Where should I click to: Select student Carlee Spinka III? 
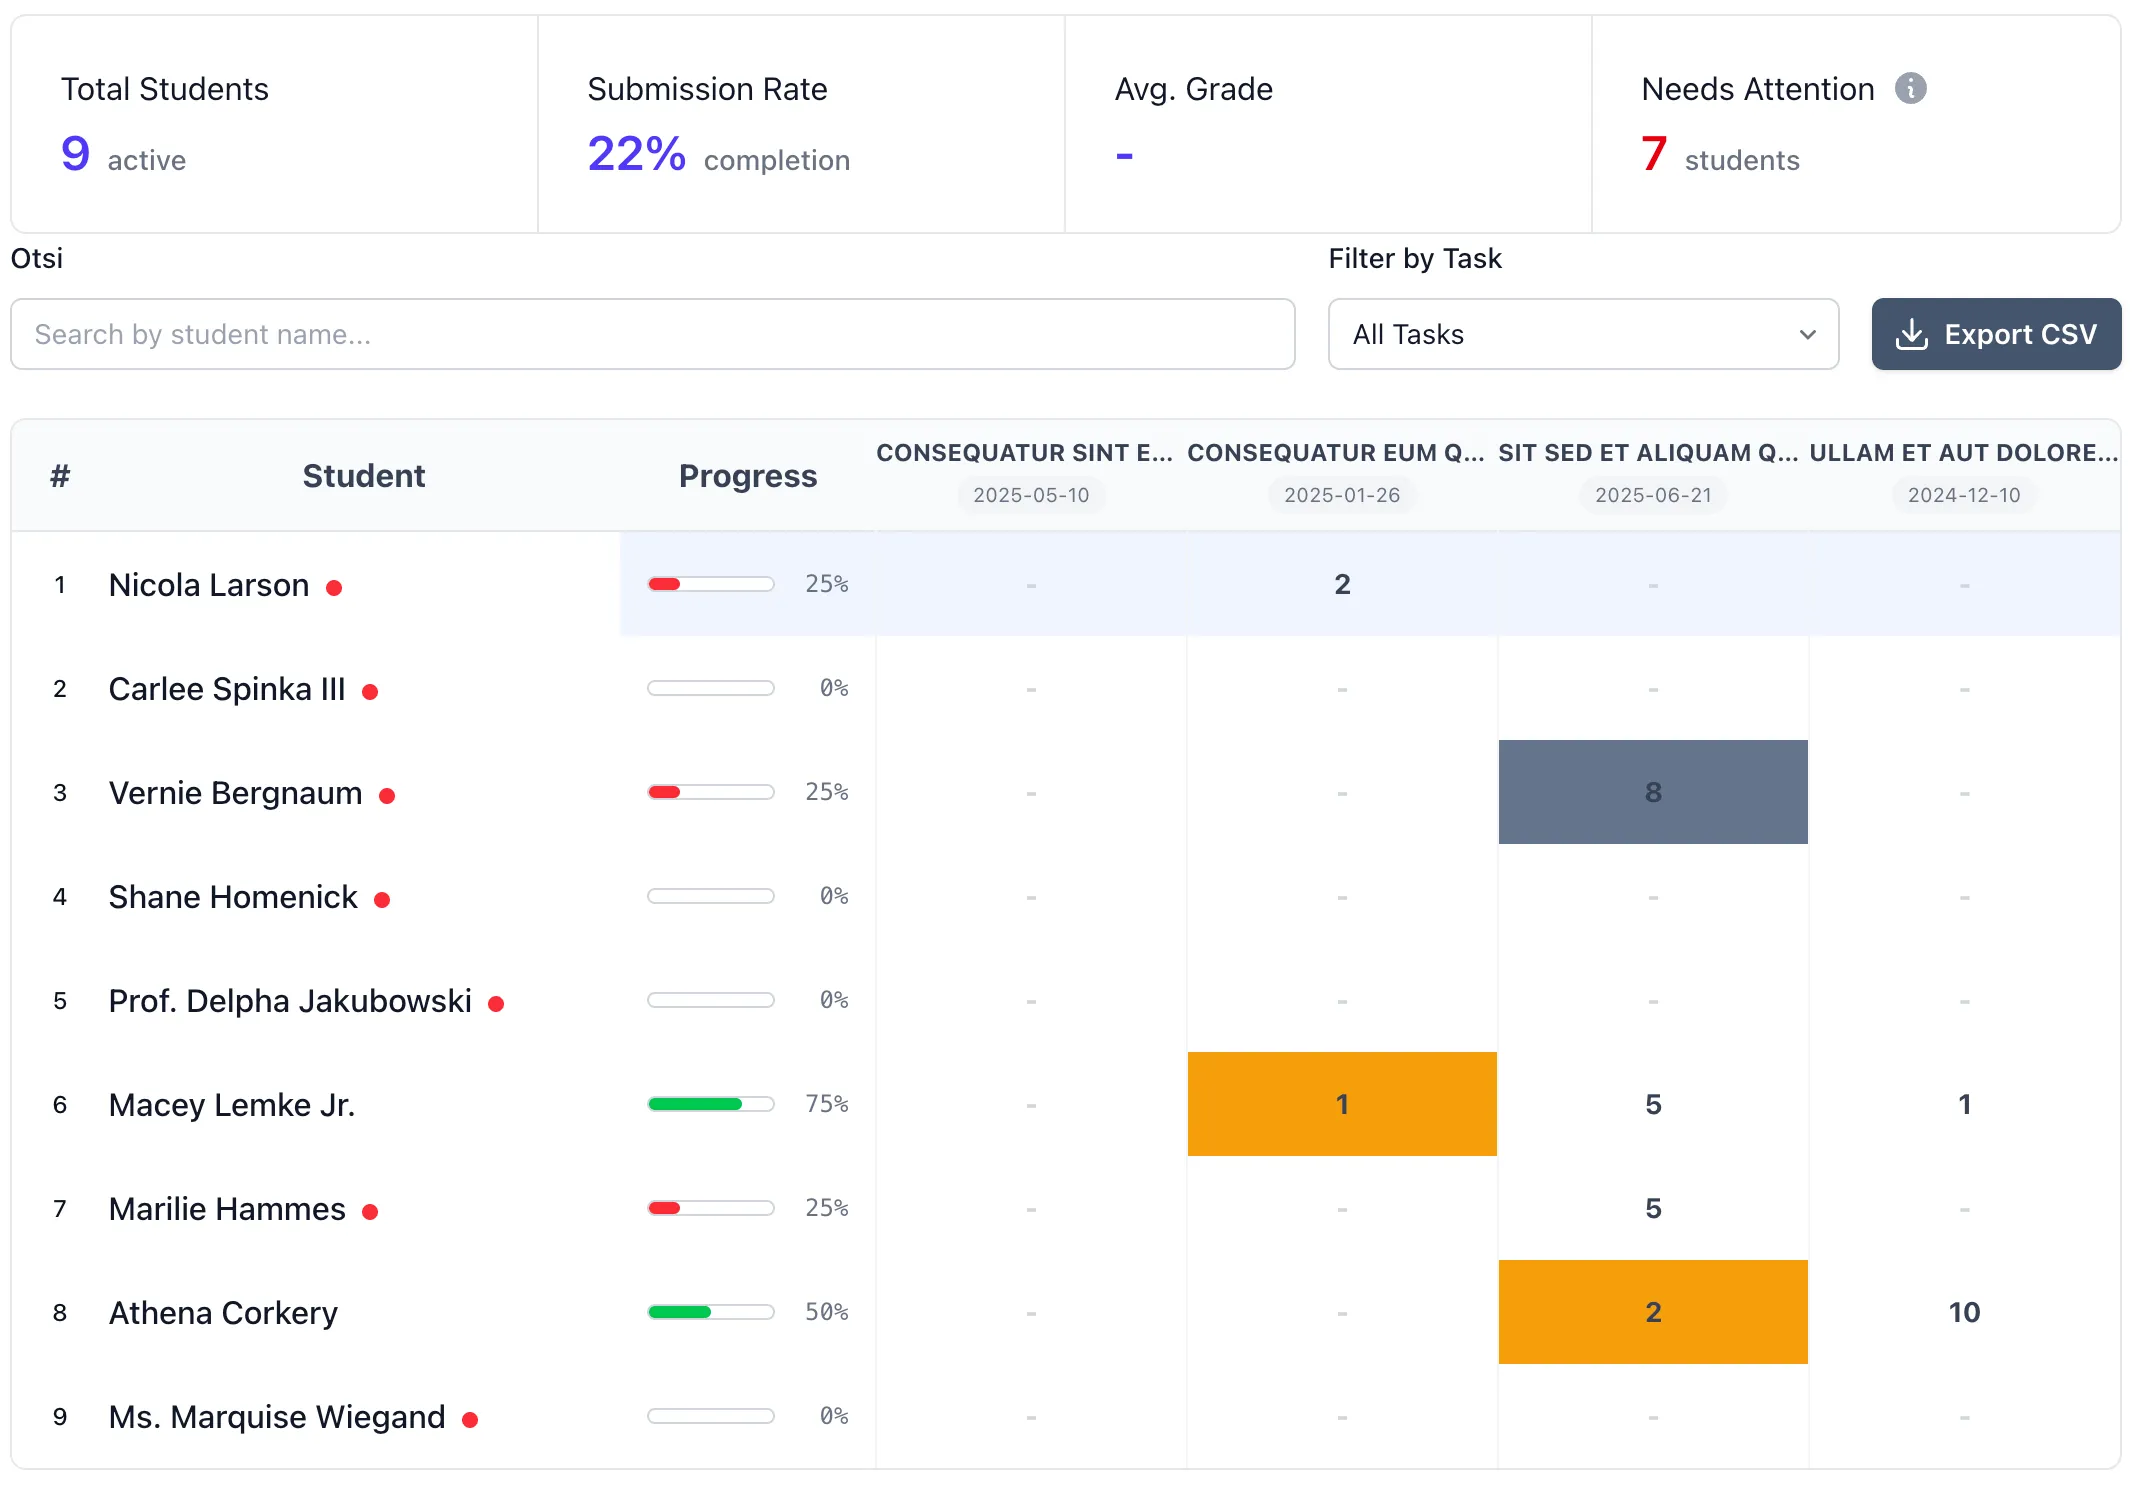(x=227, y=689)
